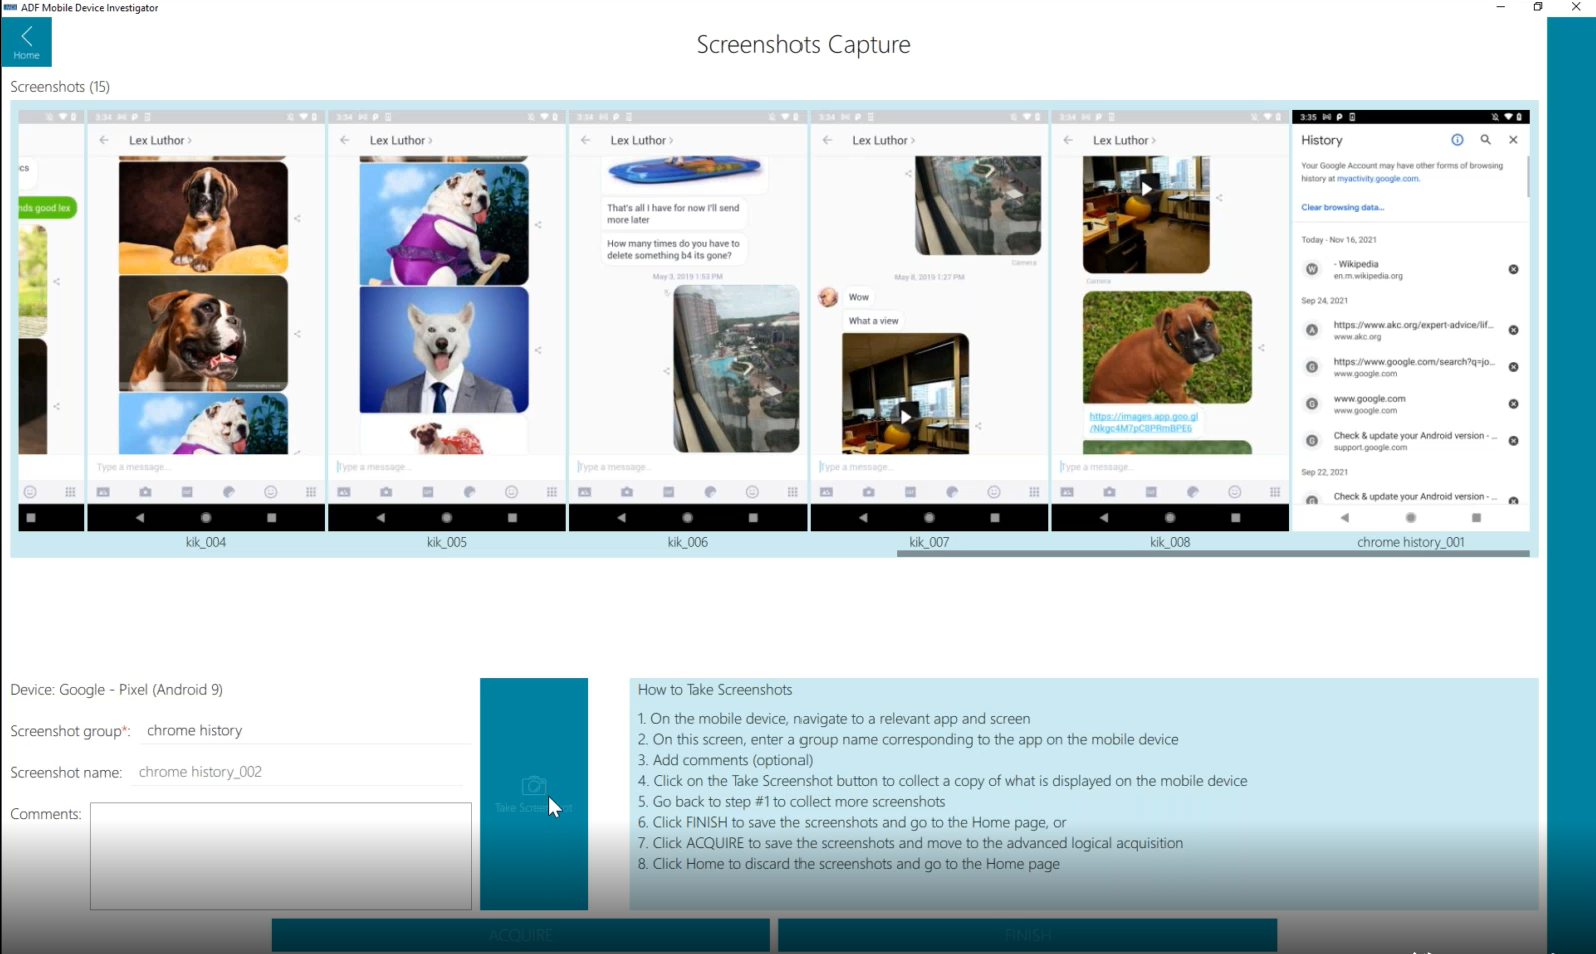Click the play icon on kik_007 video
Image resolution: width=1596 pixels, height=954 pixels.
coord(906,416)
